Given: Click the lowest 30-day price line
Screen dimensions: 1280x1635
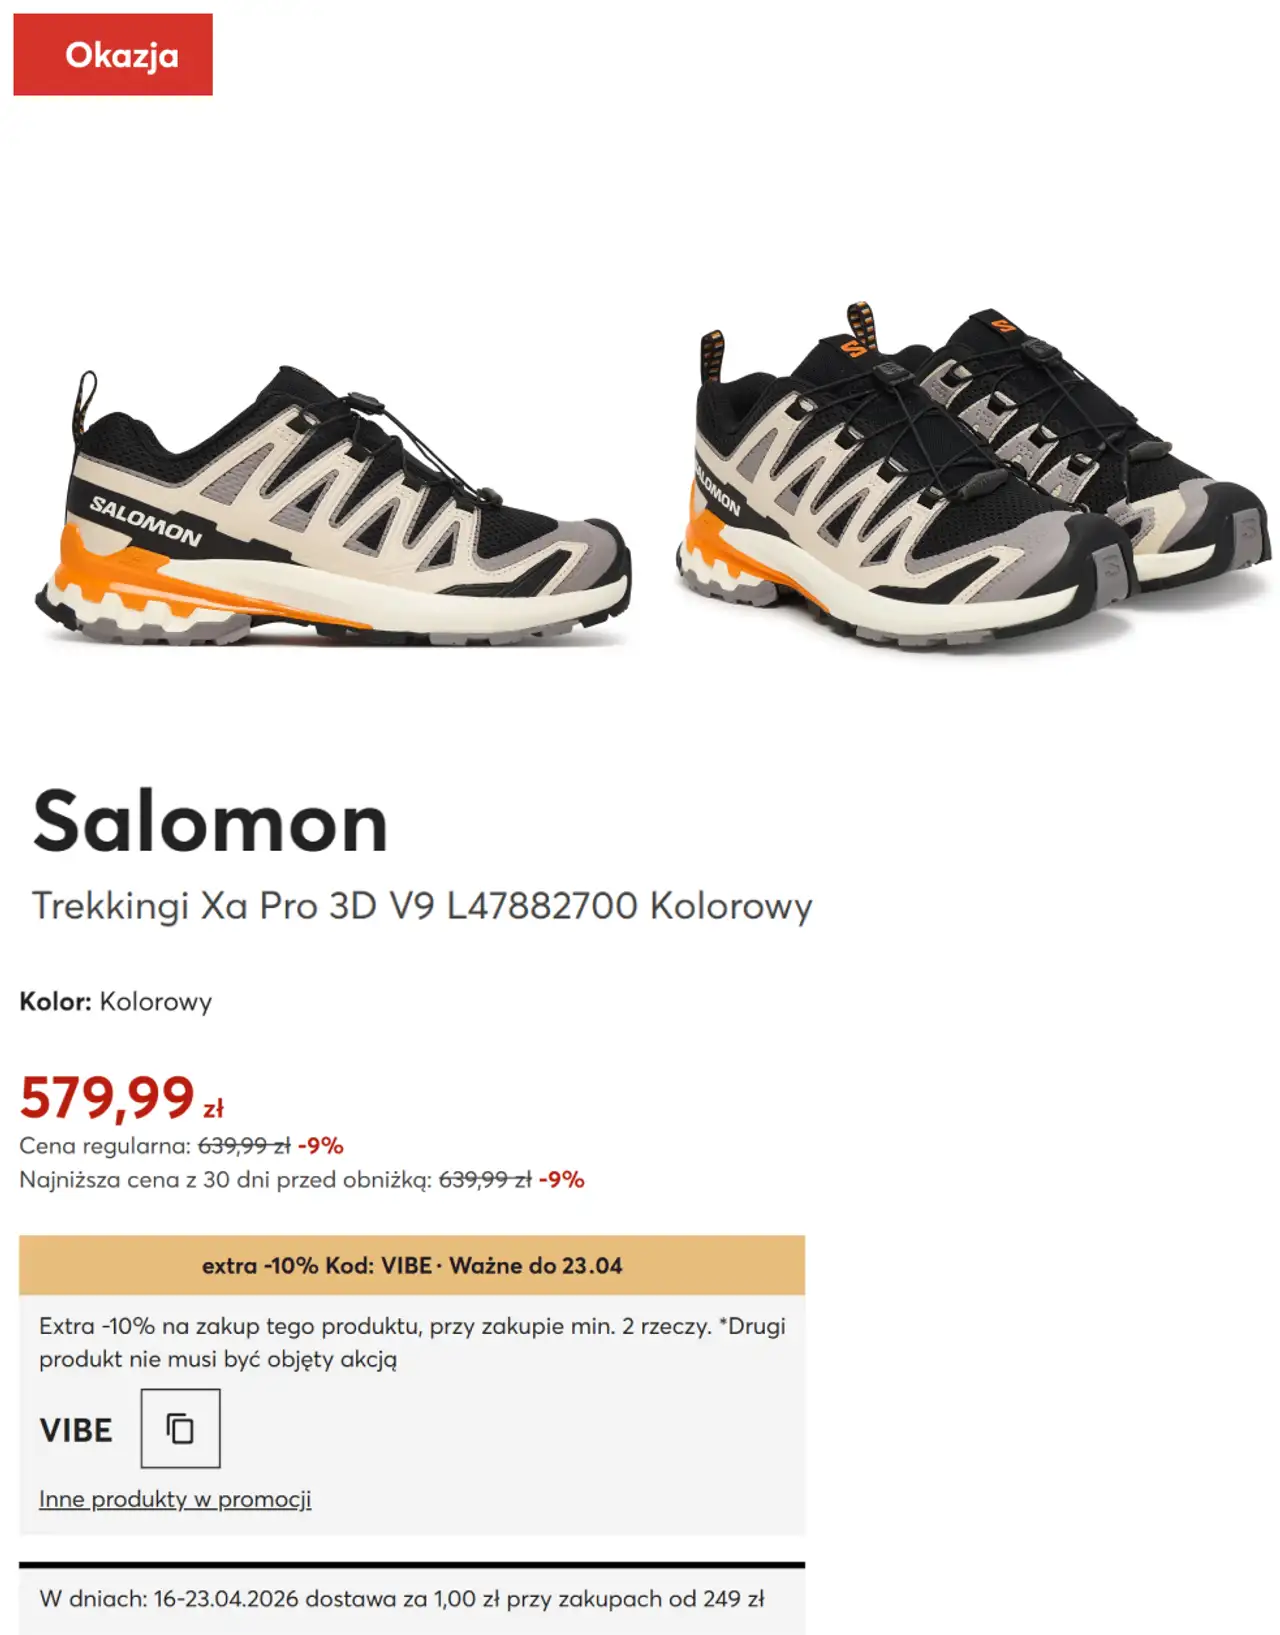Looking at the screenshot, I should click(302, 1180).
